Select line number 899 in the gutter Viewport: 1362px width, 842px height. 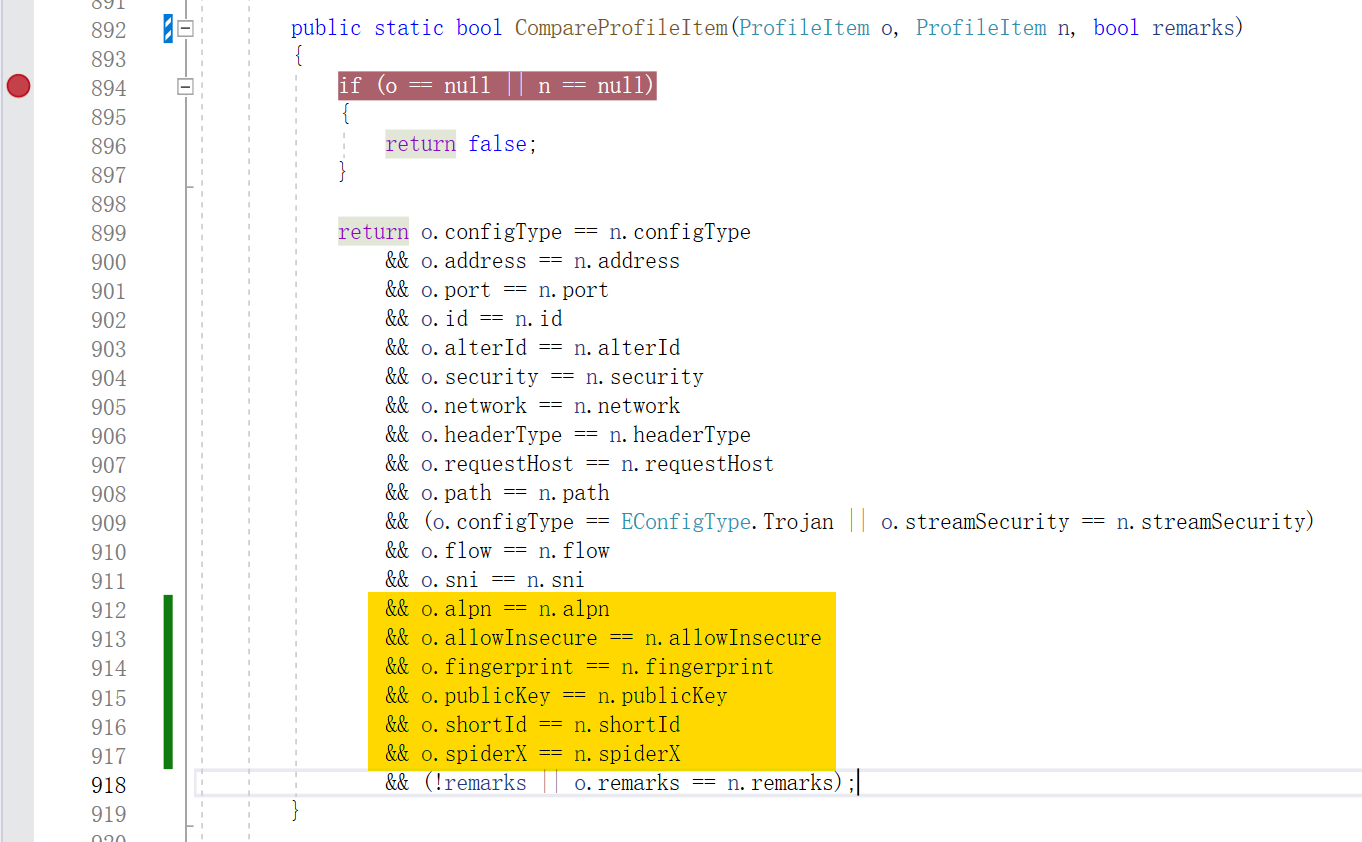click(x=108, y=233)
